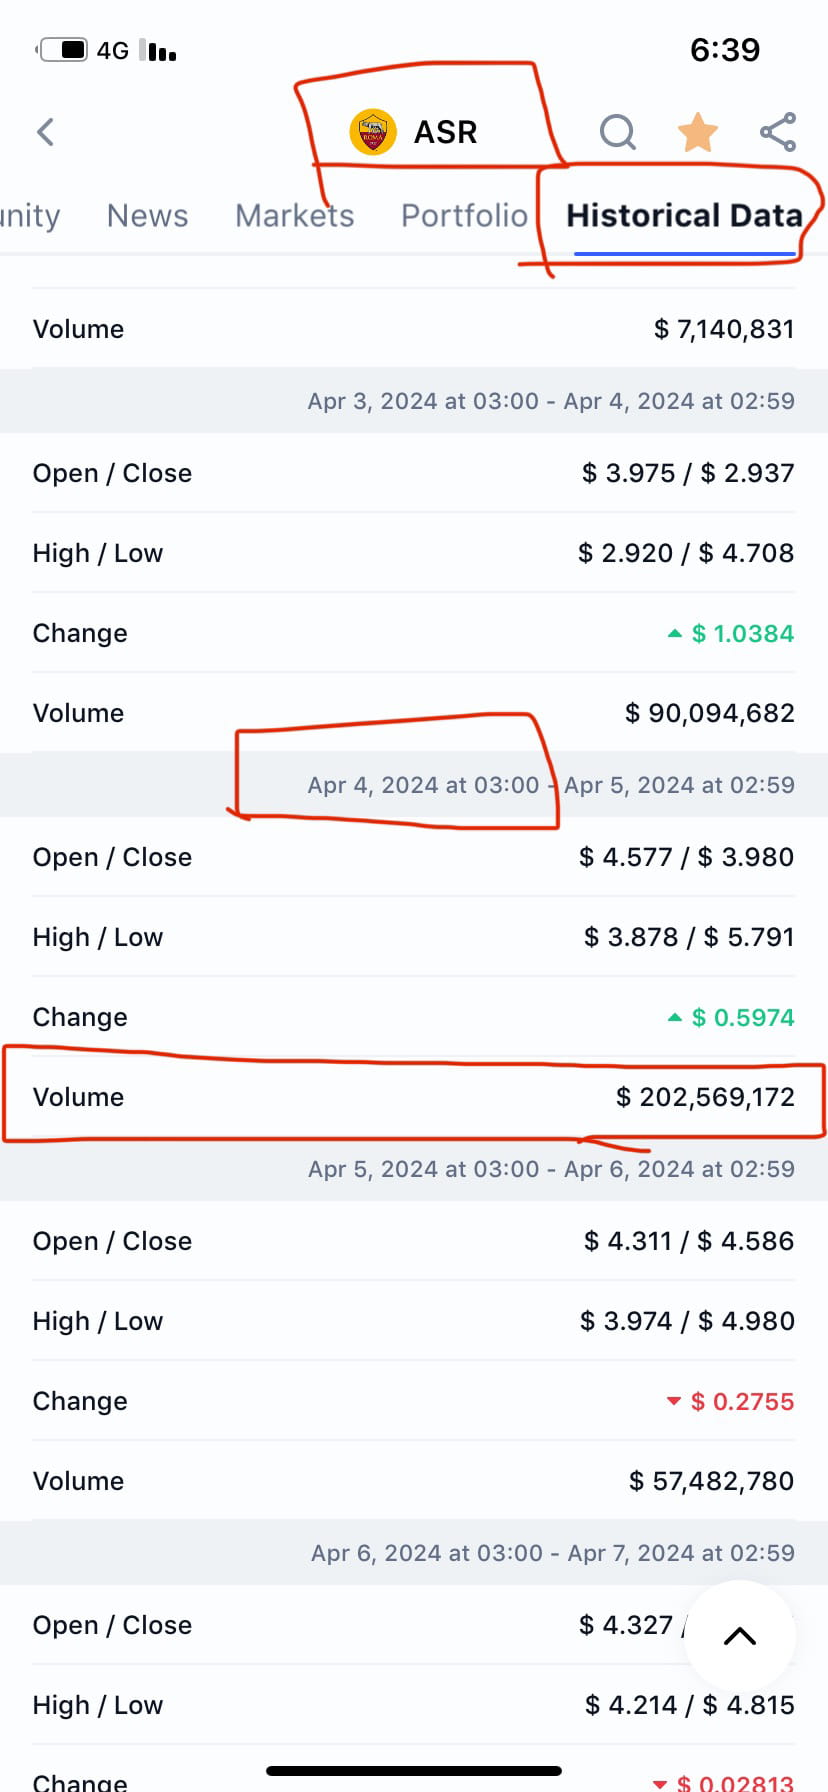Switch to the Markets tab

[x=294, y=215]
